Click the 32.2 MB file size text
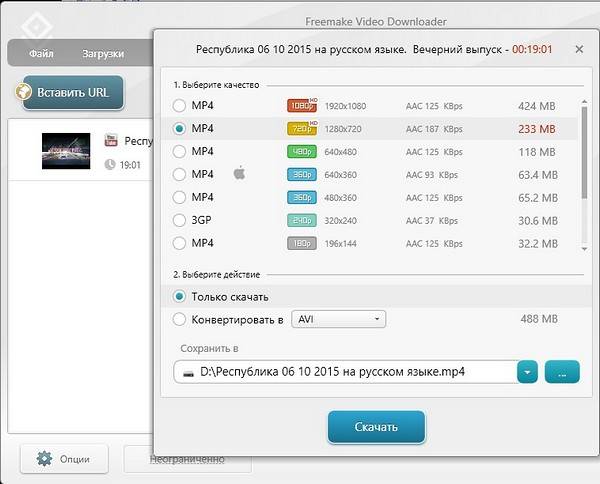Viewport: 600px width, 484px height. pos(538,244)
